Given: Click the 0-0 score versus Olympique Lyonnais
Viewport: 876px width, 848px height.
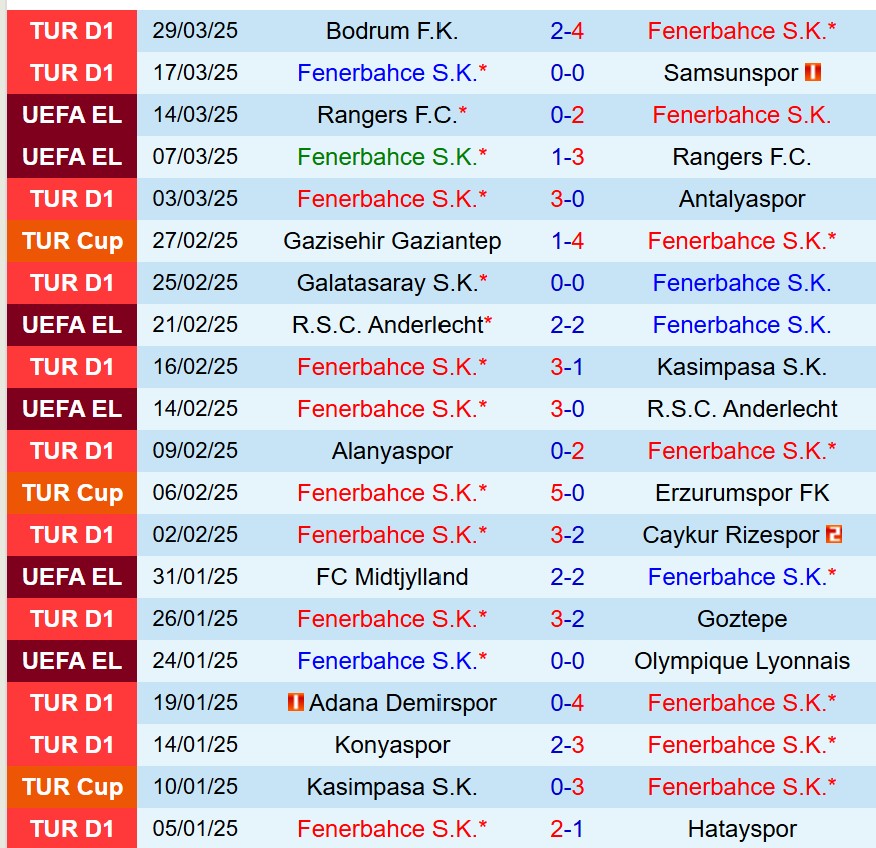Looking at the screenshot, I should coord(567,661).
